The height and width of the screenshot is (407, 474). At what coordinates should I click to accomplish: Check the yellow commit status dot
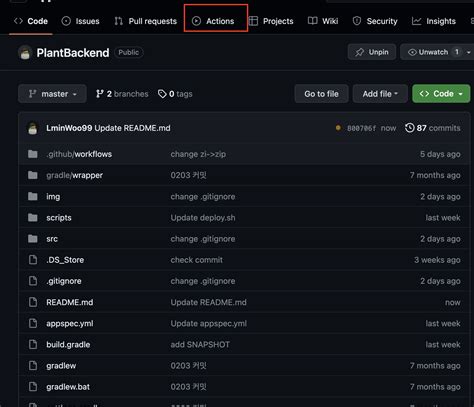coord(338,128)
